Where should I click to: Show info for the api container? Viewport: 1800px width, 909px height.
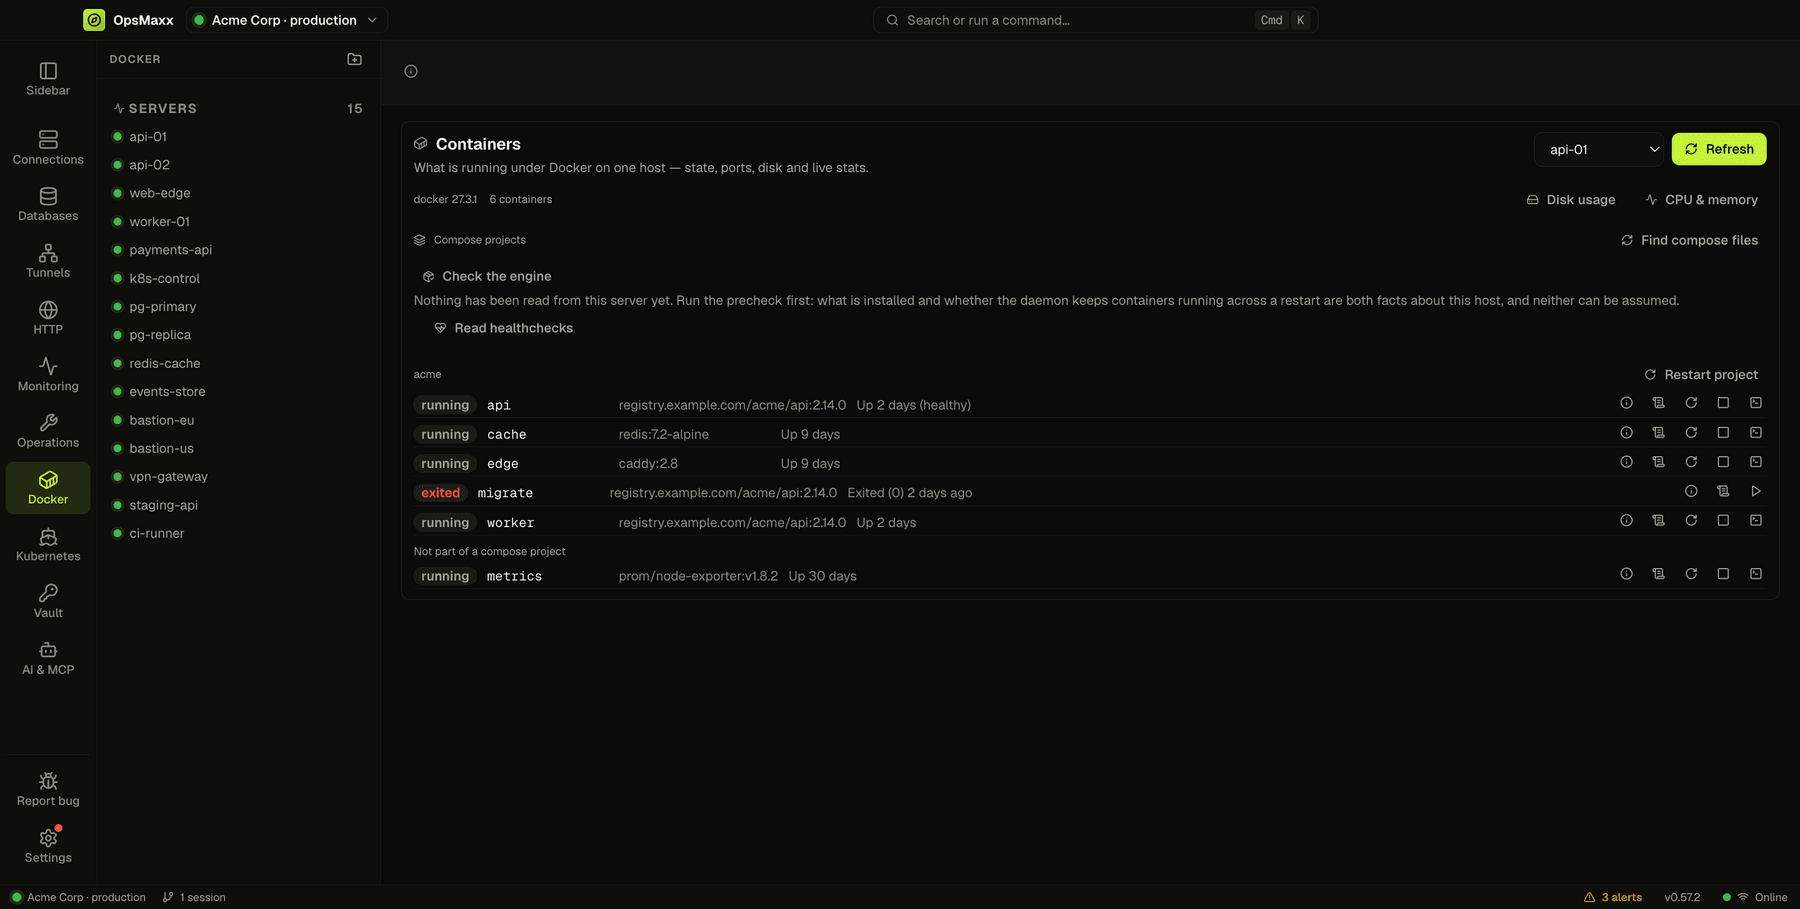(1626, 403)
